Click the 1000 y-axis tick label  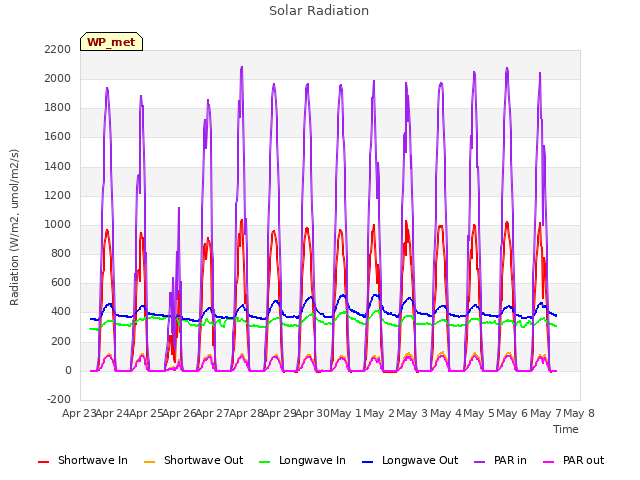[x=58, y=224]
